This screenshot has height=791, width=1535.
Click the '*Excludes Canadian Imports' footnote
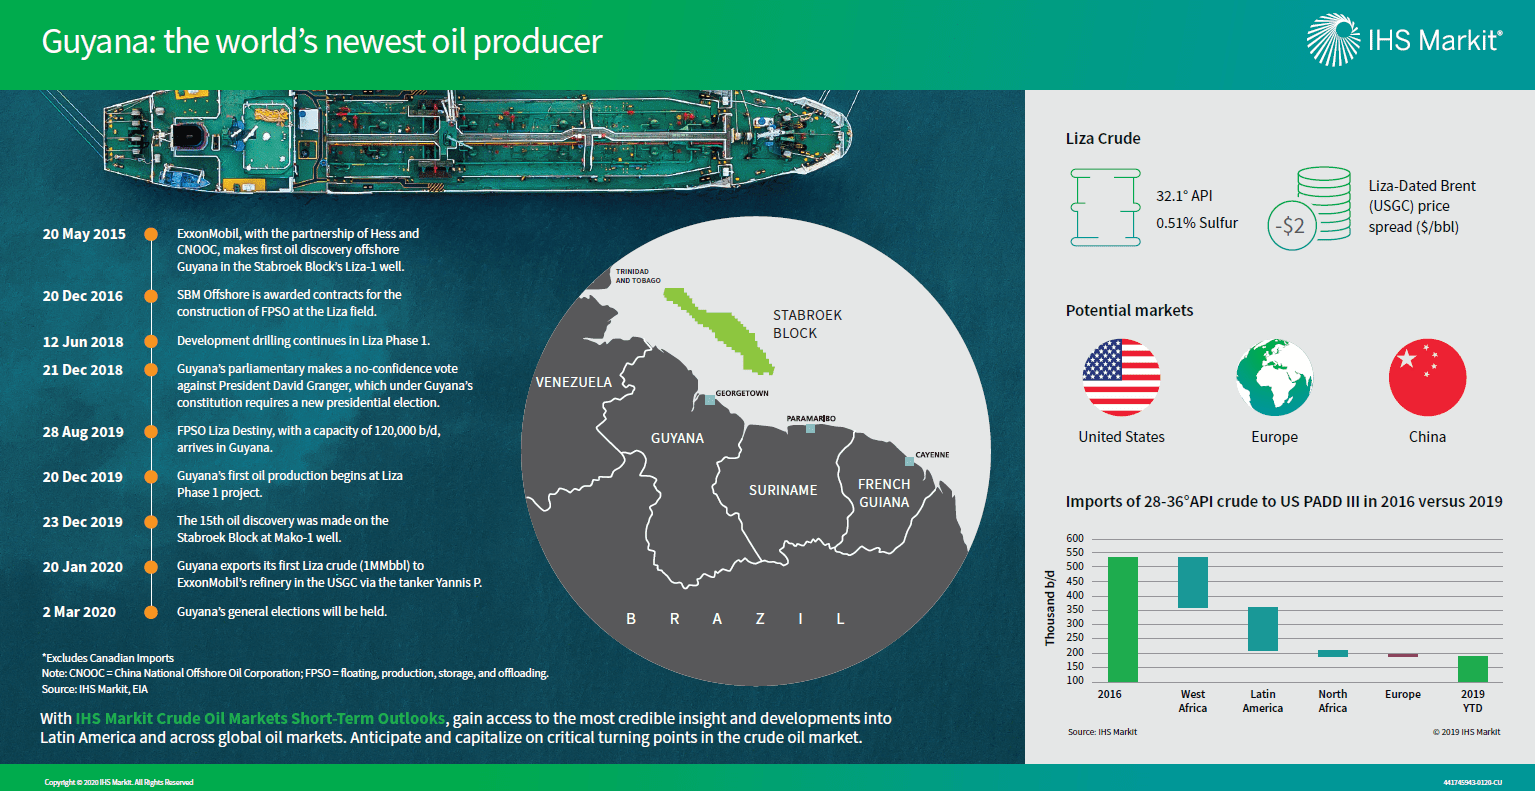point(108,658)
